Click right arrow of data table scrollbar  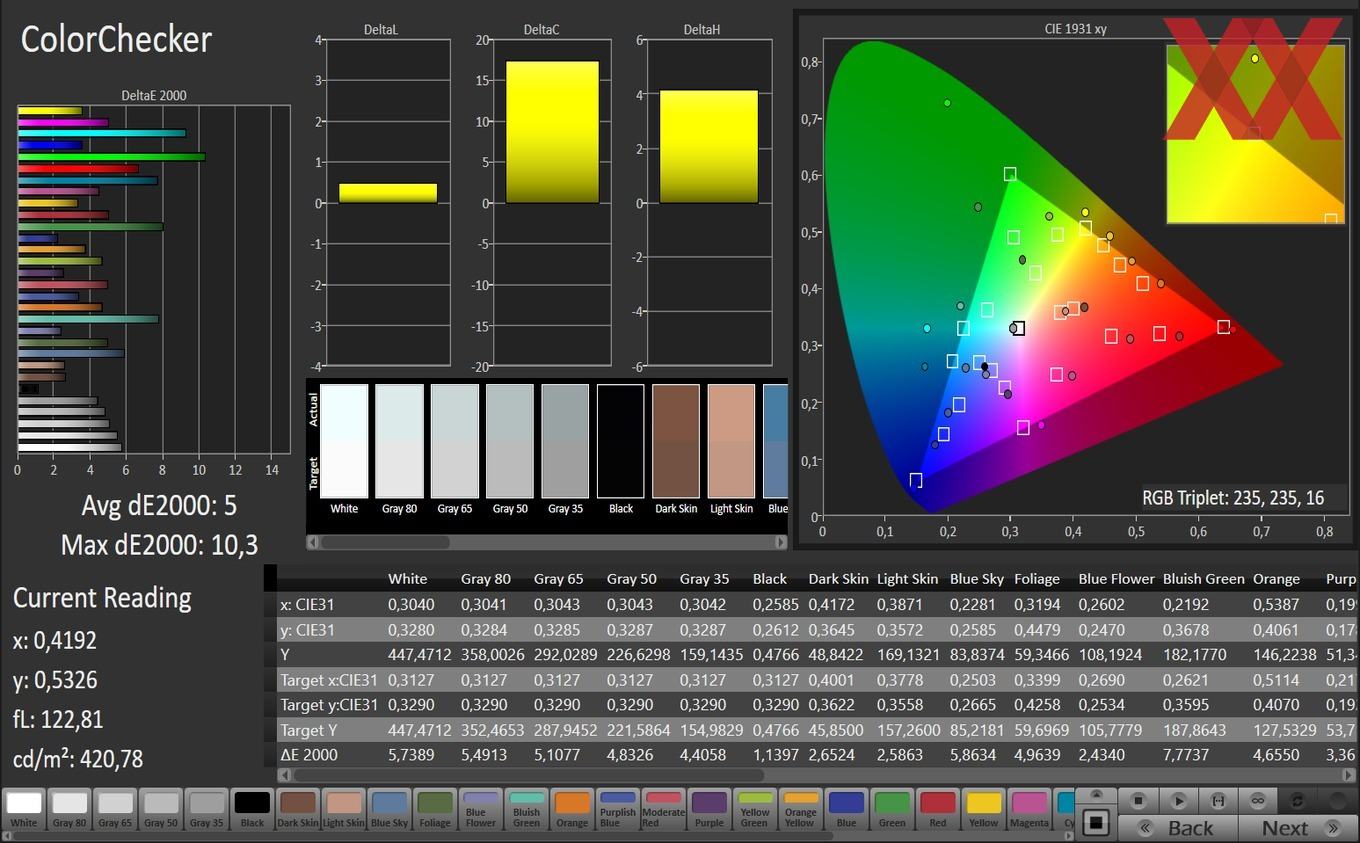(x=1350, y=775)
